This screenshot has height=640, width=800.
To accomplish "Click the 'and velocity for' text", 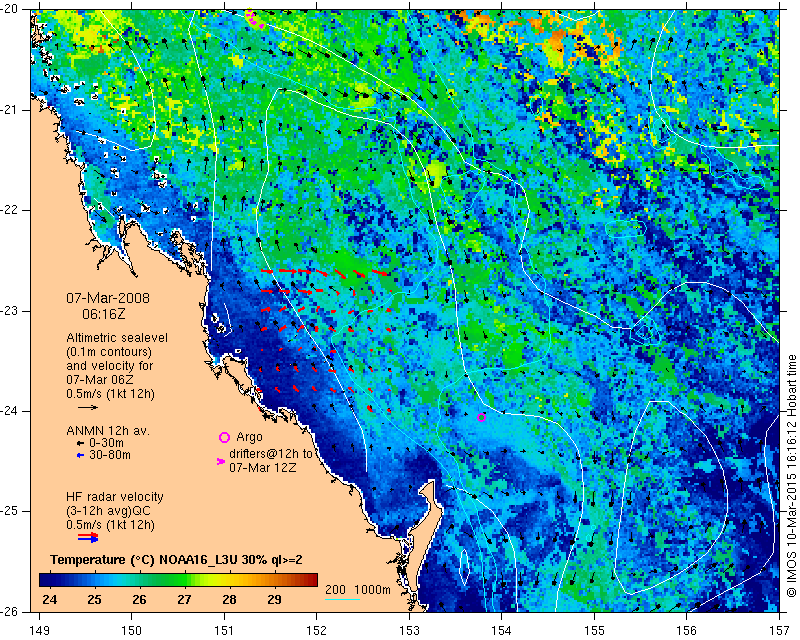I will coord(110,366).
